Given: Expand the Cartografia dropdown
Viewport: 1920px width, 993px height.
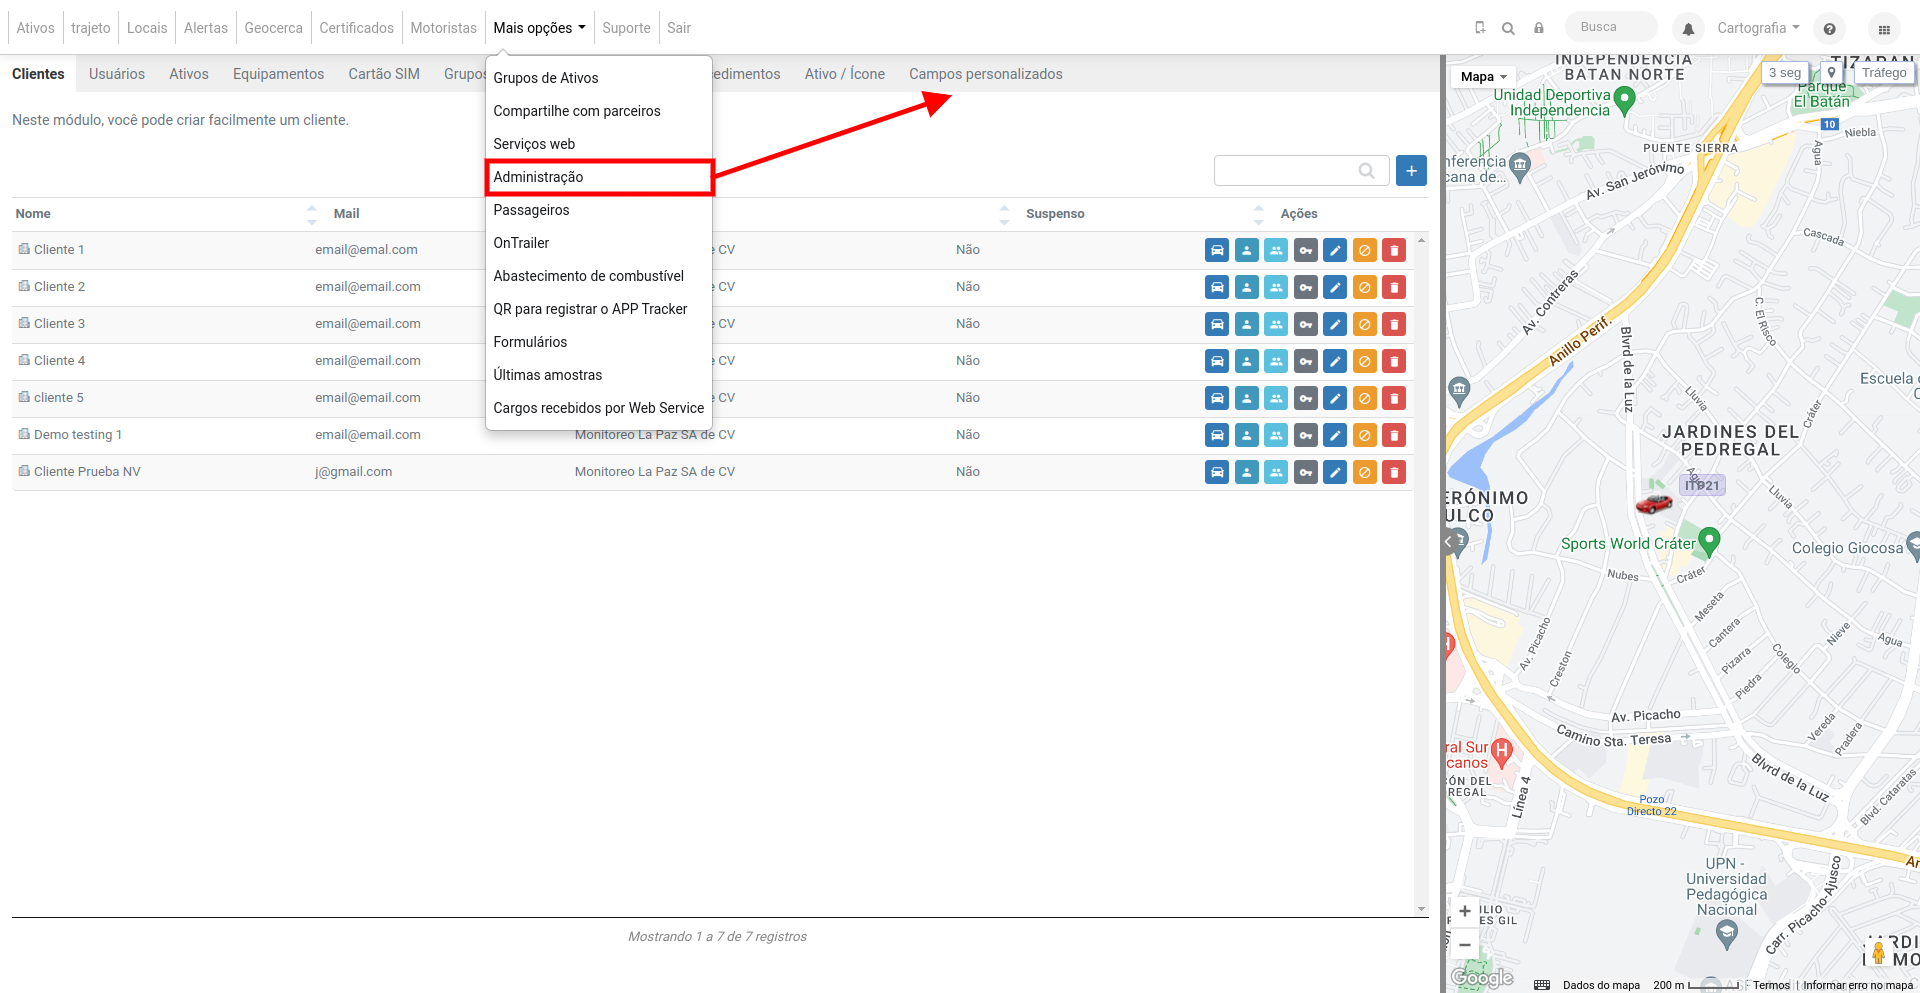Looking at the screenshot, I should pyautogui.click(x=1758, y=28).
